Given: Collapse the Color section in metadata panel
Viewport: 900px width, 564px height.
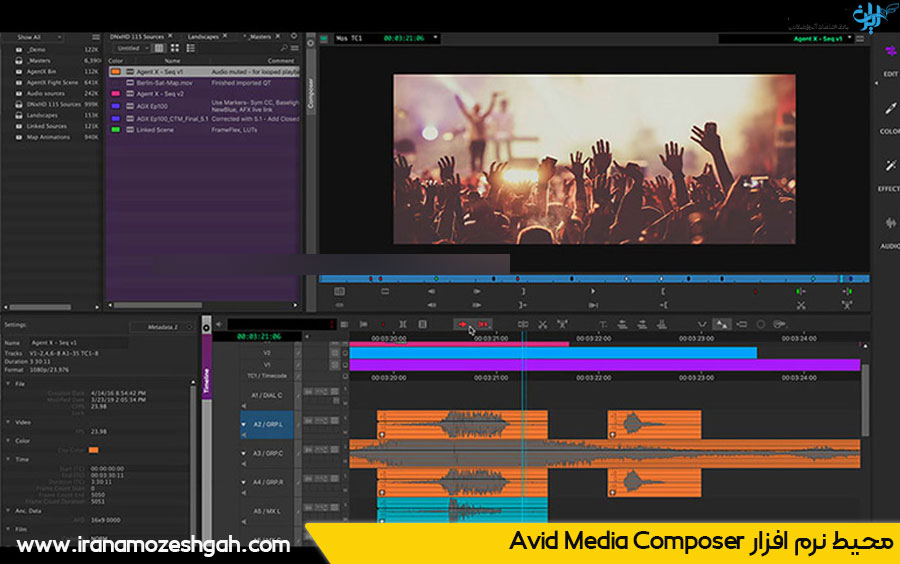Looking at the screenshot, I should [8, 441].
